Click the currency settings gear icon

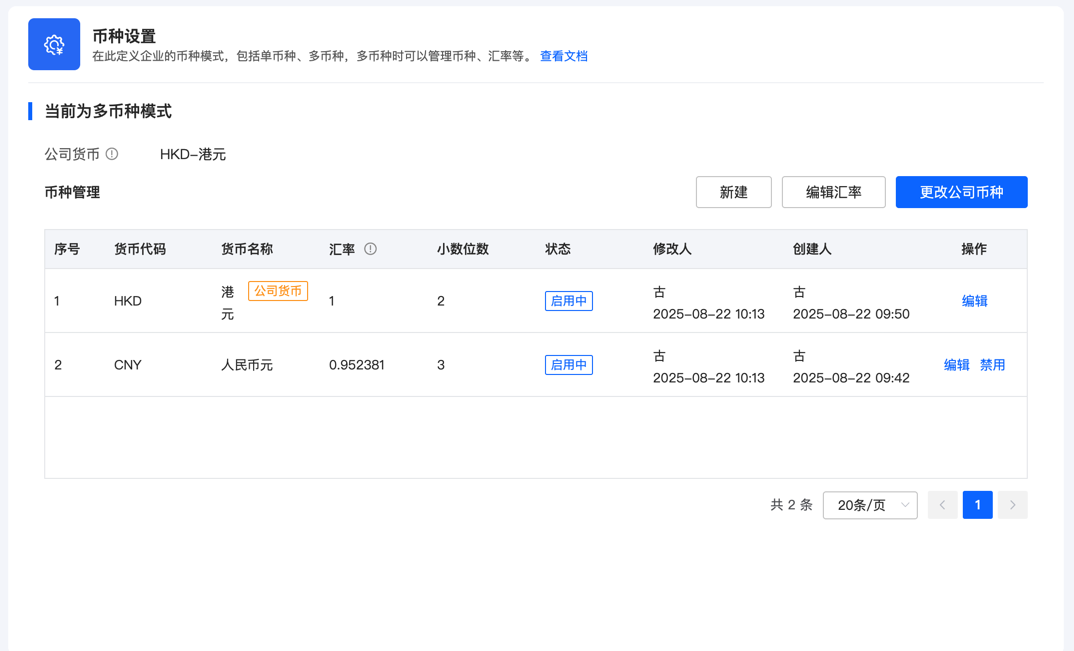click(x=54, y=44)
